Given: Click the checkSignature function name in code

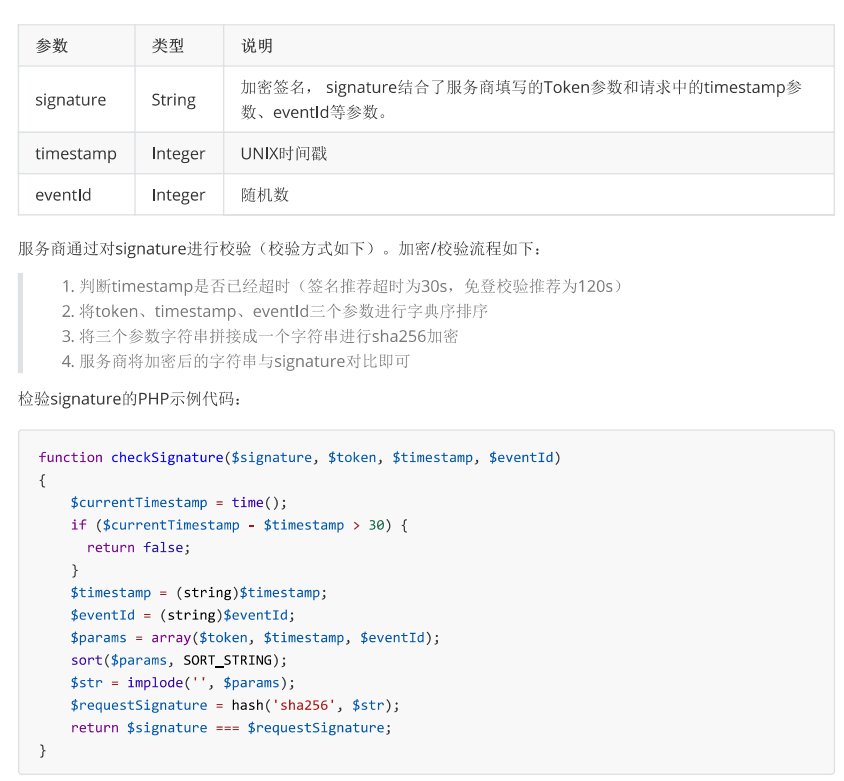Looking at the screenshot, I should tap(167, 458).
